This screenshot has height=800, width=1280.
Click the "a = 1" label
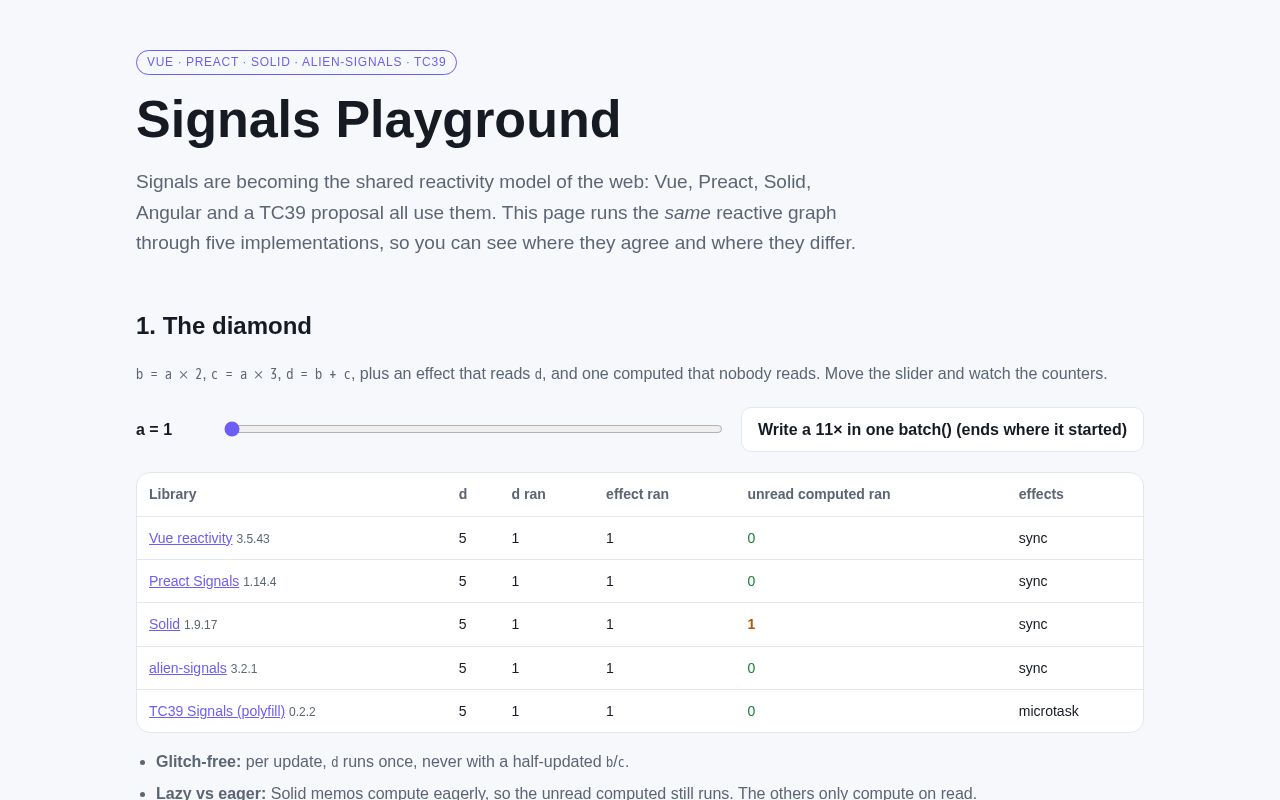tap(154, 429)
